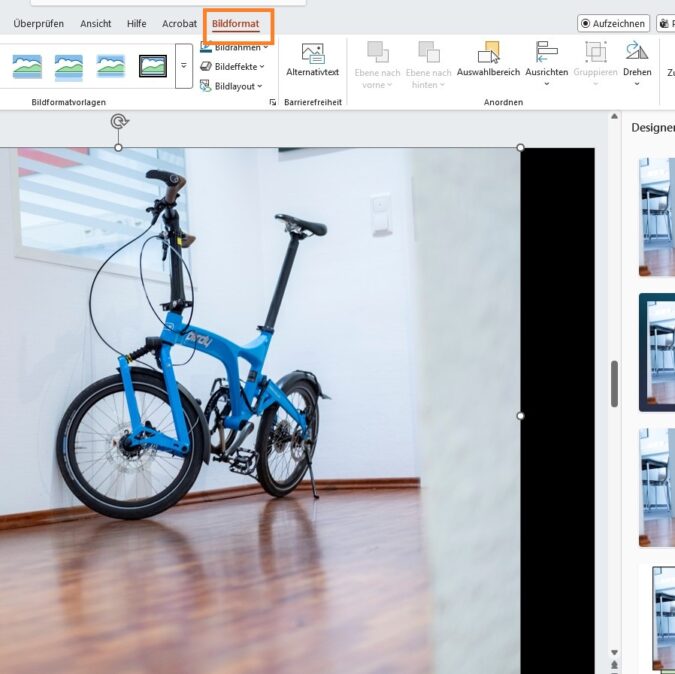Viewport: 675px width, 674px height.
Task: Open the Bildrahmen dropdown
Action: 240,47
